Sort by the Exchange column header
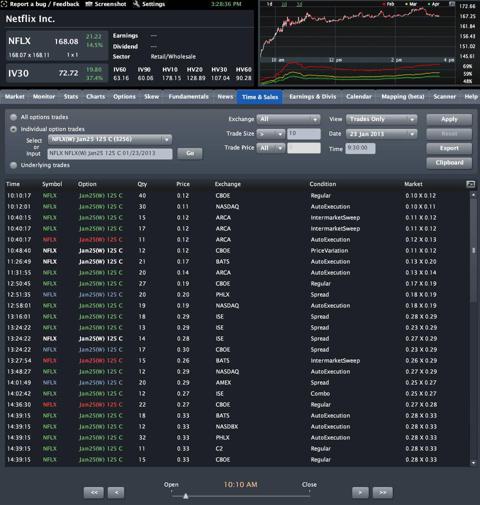Image resolution: width=480 pixels, height=505 pixels. 228,184
